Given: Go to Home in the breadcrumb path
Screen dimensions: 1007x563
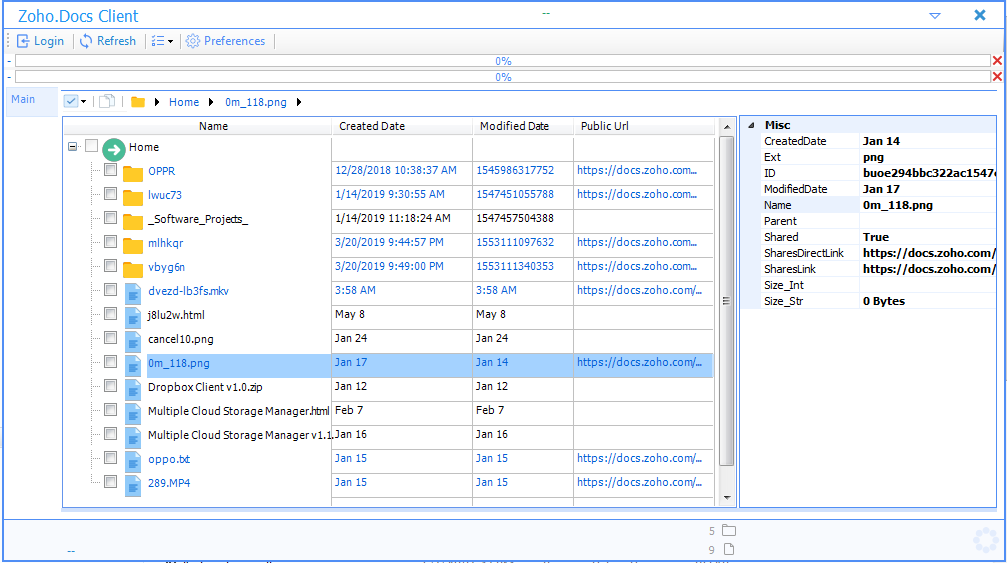Looking at the screenshot, I should (x=184, y=102).
